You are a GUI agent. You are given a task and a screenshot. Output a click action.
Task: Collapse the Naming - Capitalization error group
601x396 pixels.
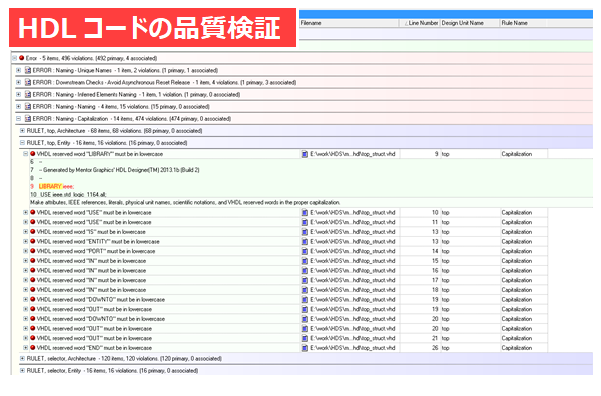coord(18,118)
